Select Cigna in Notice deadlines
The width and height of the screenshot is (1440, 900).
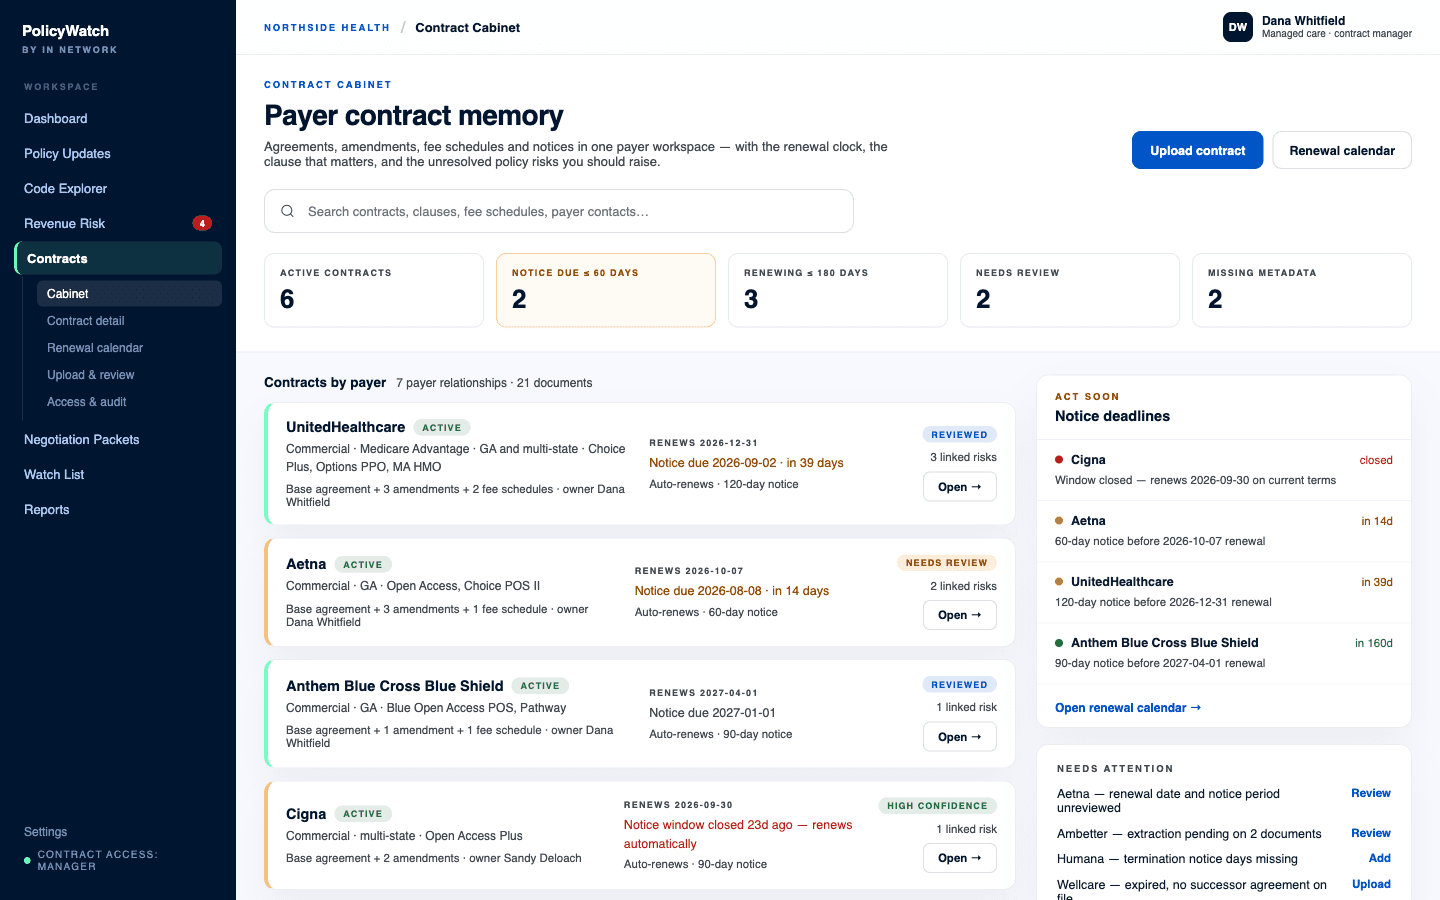(1224, 470)
